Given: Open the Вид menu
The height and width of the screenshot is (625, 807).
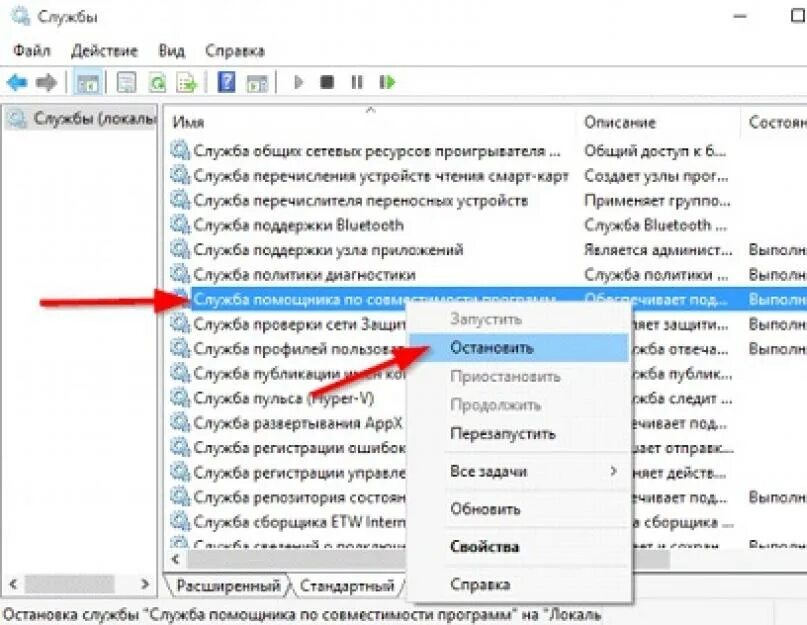Looking at the screenshot, I should 171,51.
